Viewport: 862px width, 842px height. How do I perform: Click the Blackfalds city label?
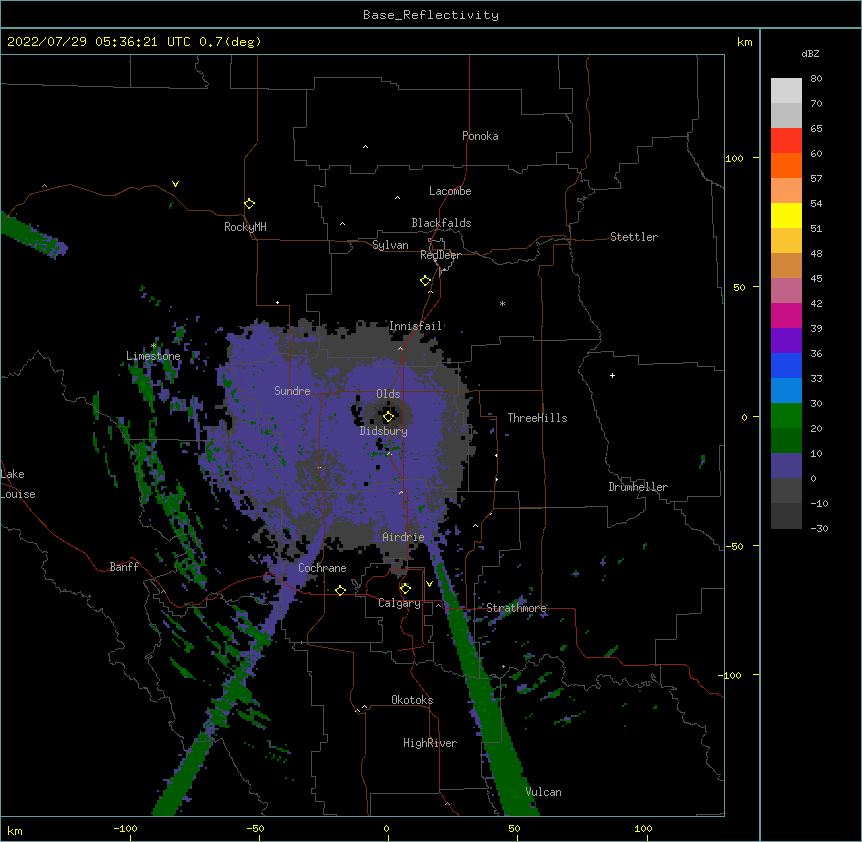[441, 223]
